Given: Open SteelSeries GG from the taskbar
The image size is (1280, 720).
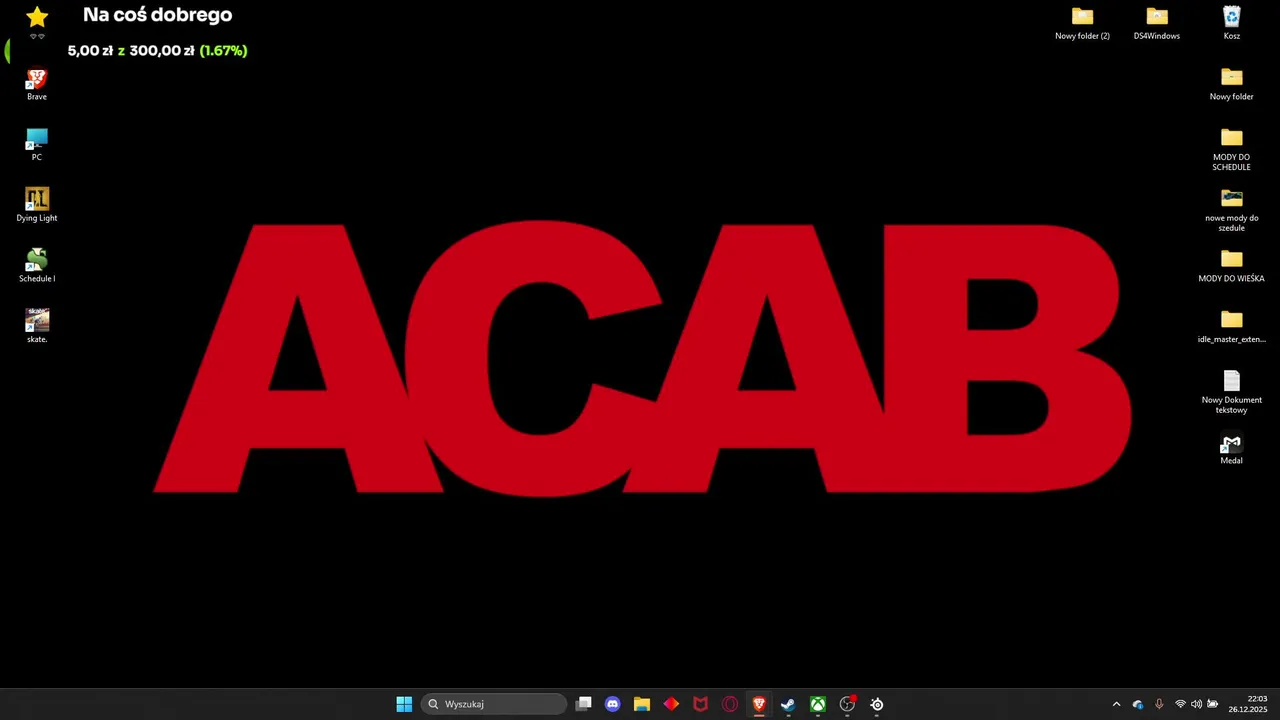Looking at the screenshot, I should click(x=877, y=704).
